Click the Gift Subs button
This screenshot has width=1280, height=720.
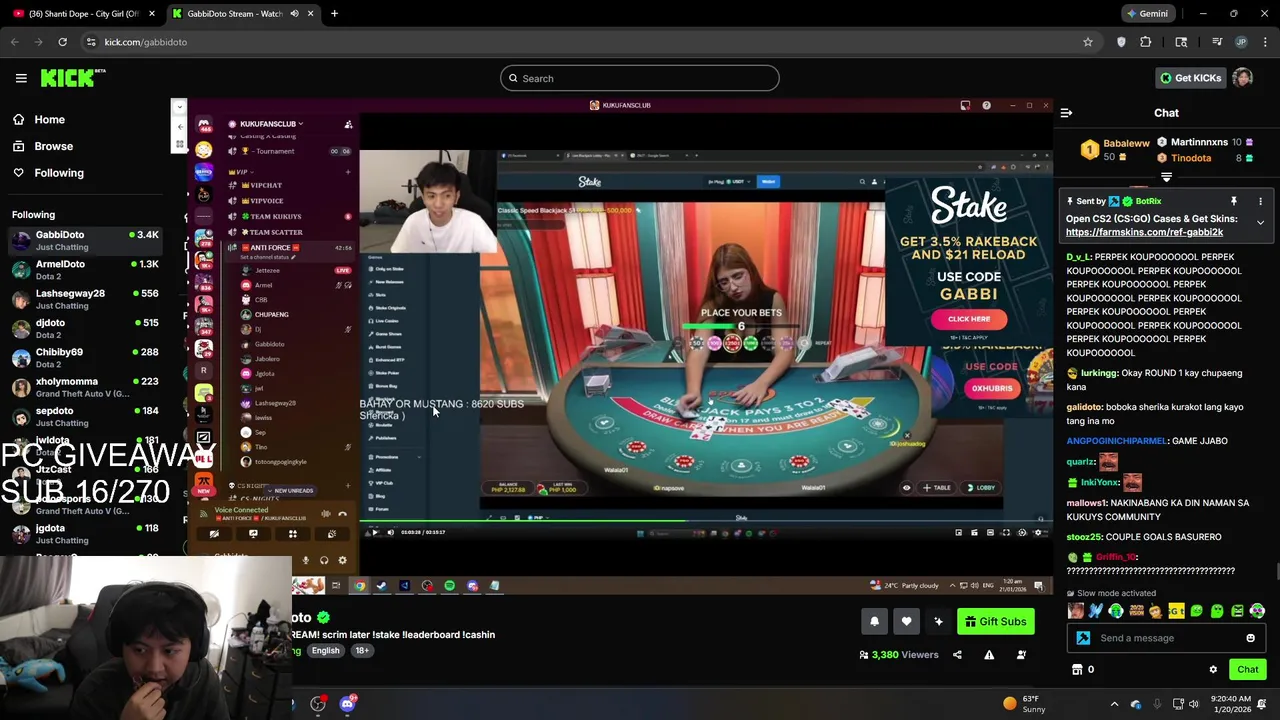tap(995, 622)
